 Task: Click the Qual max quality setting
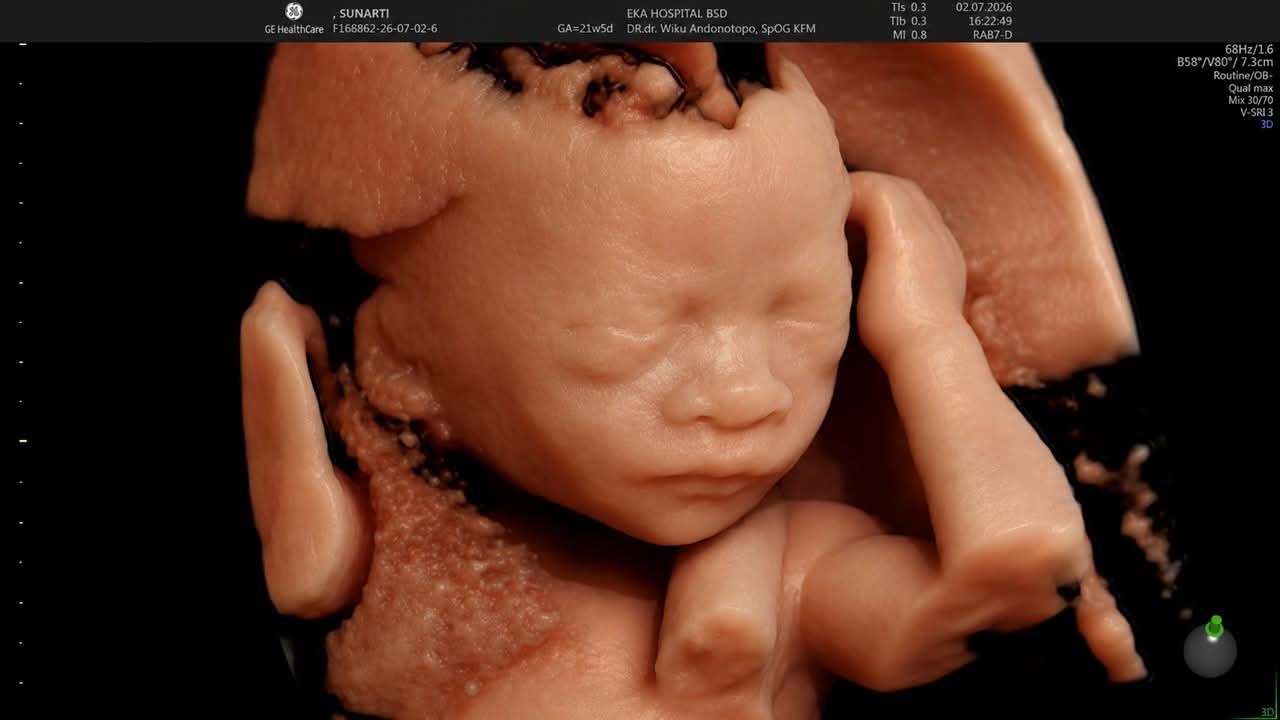pos(1251,88)
